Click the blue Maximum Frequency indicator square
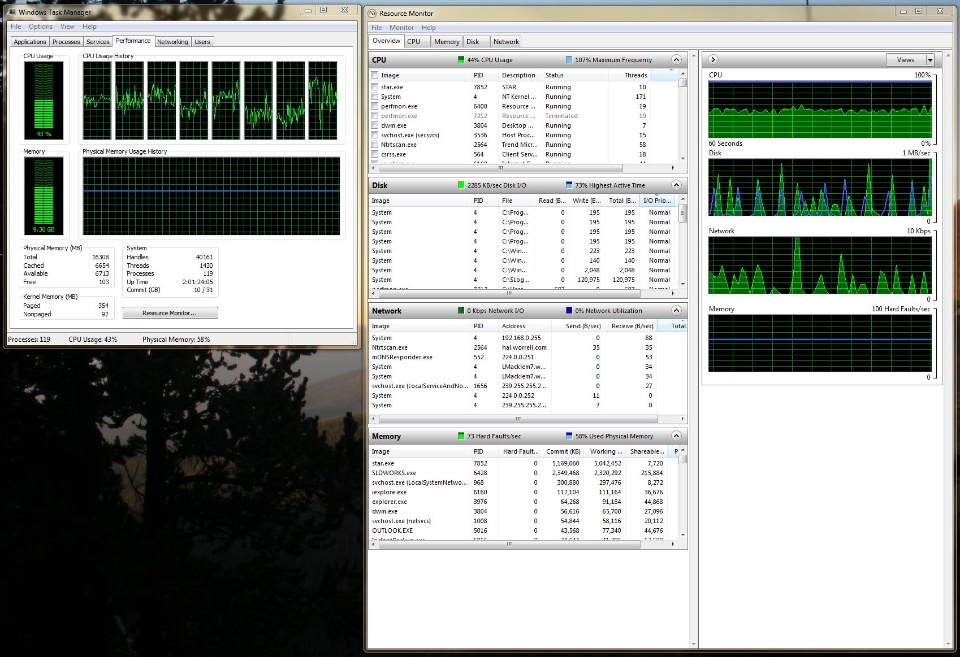This screenshot has height=657, width=960. click(569, 60)
